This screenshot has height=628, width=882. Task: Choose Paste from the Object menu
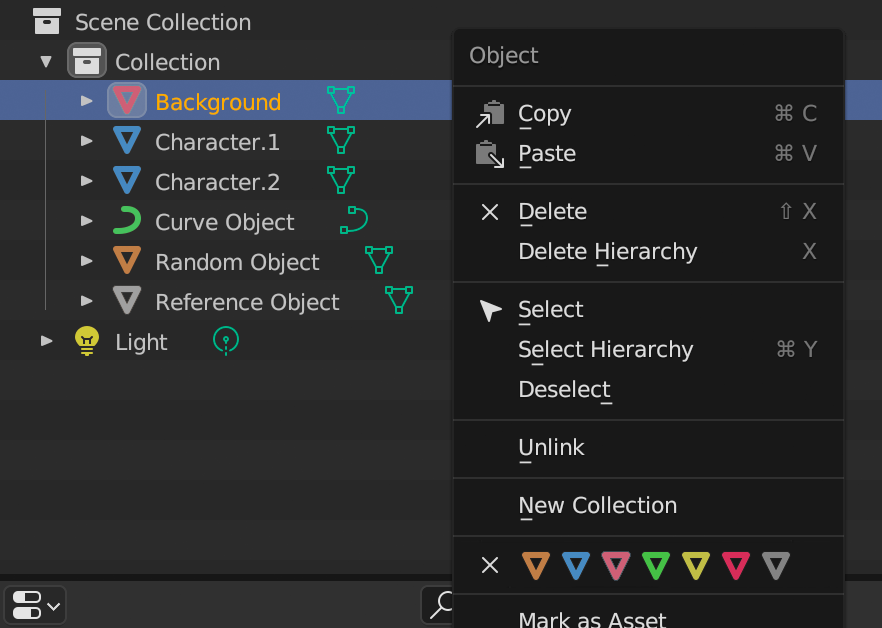tap(648, 154)
